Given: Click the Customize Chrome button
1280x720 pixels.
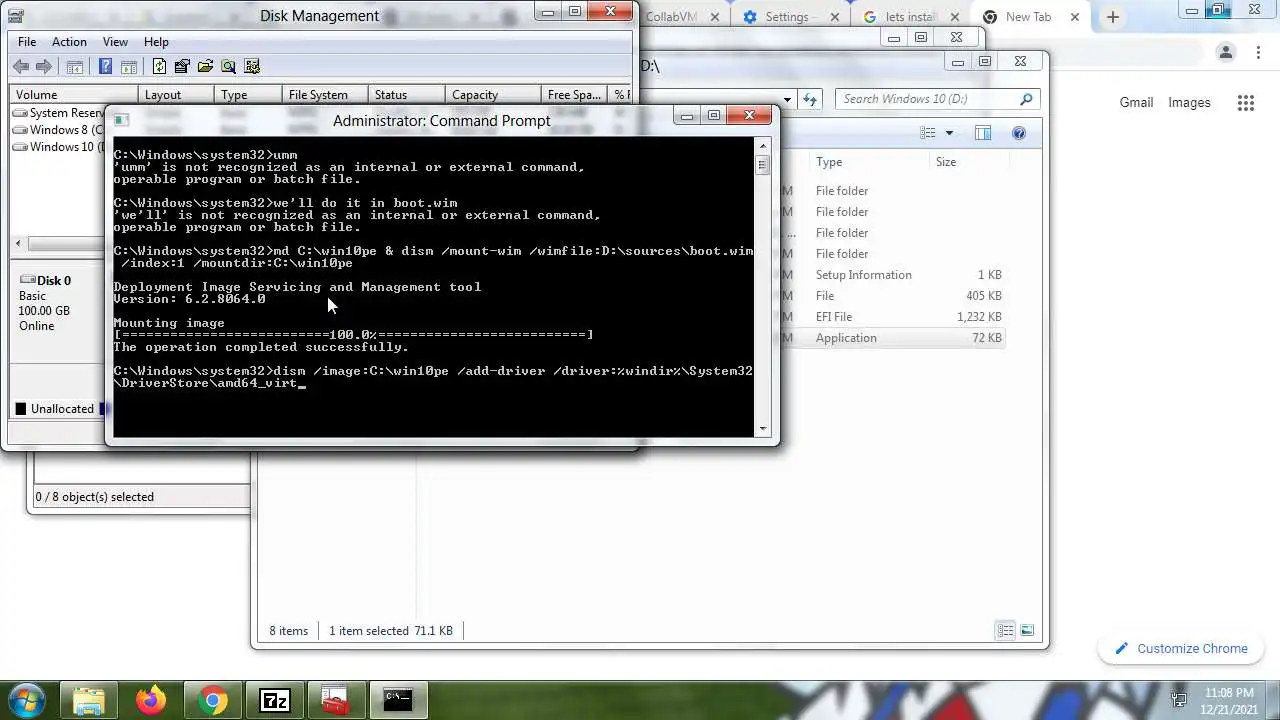Looking at the screenshot, I should tap(1181, 649).
